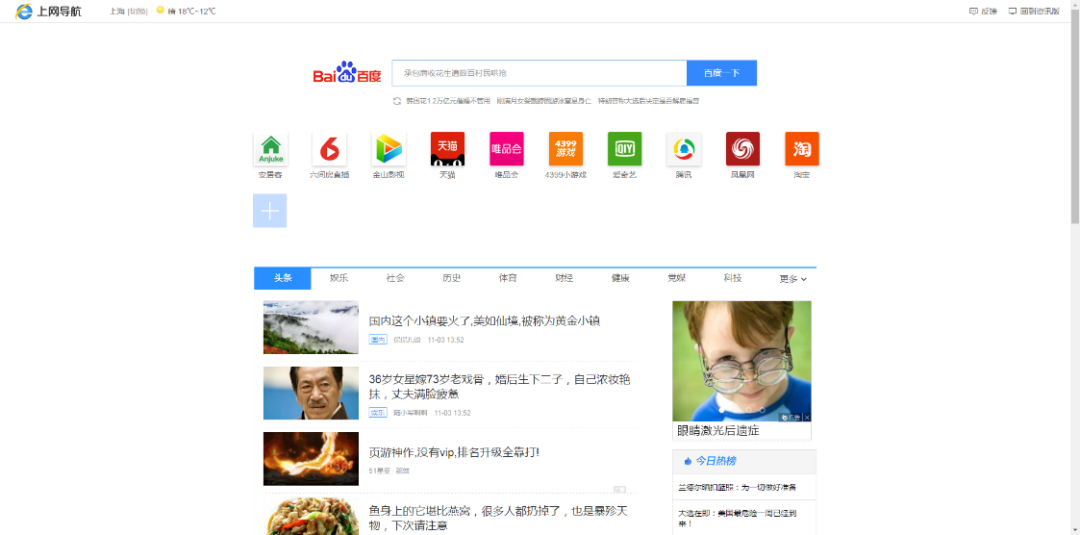1080x535 pixels.
Task: Open the pink 唯品会 icon
Action: pos(507,149)
